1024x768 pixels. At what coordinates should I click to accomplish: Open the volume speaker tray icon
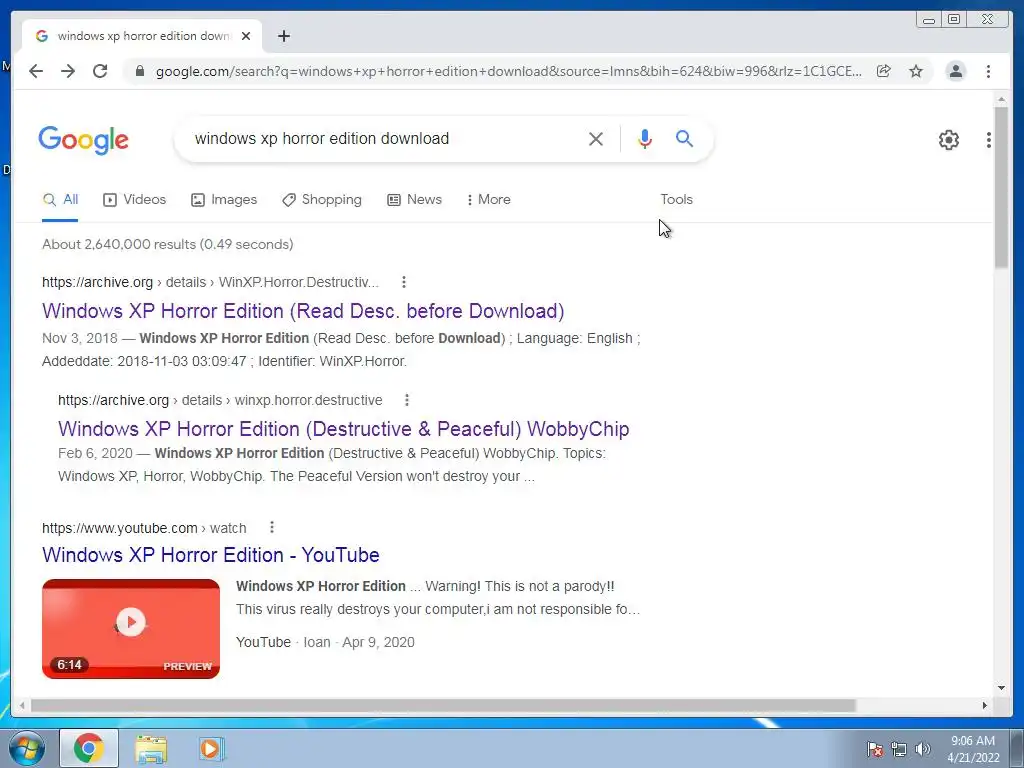(x=923, y=749)
